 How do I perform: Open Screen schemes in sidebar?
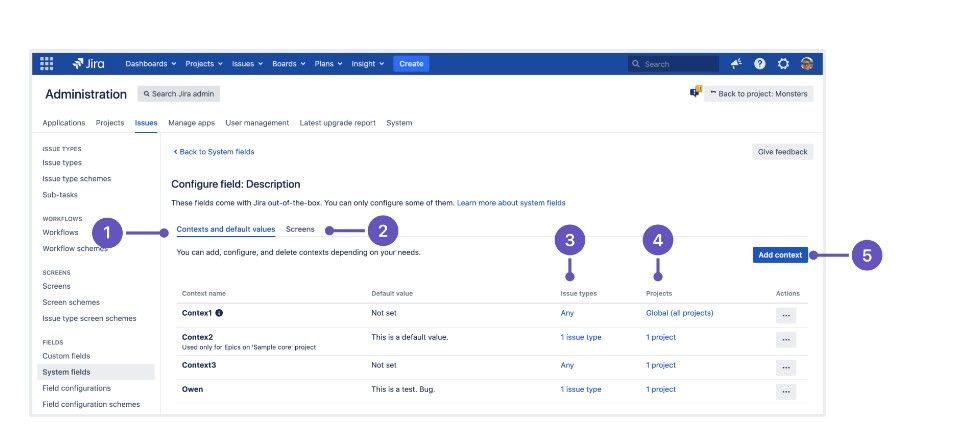[x=71, y=303]
